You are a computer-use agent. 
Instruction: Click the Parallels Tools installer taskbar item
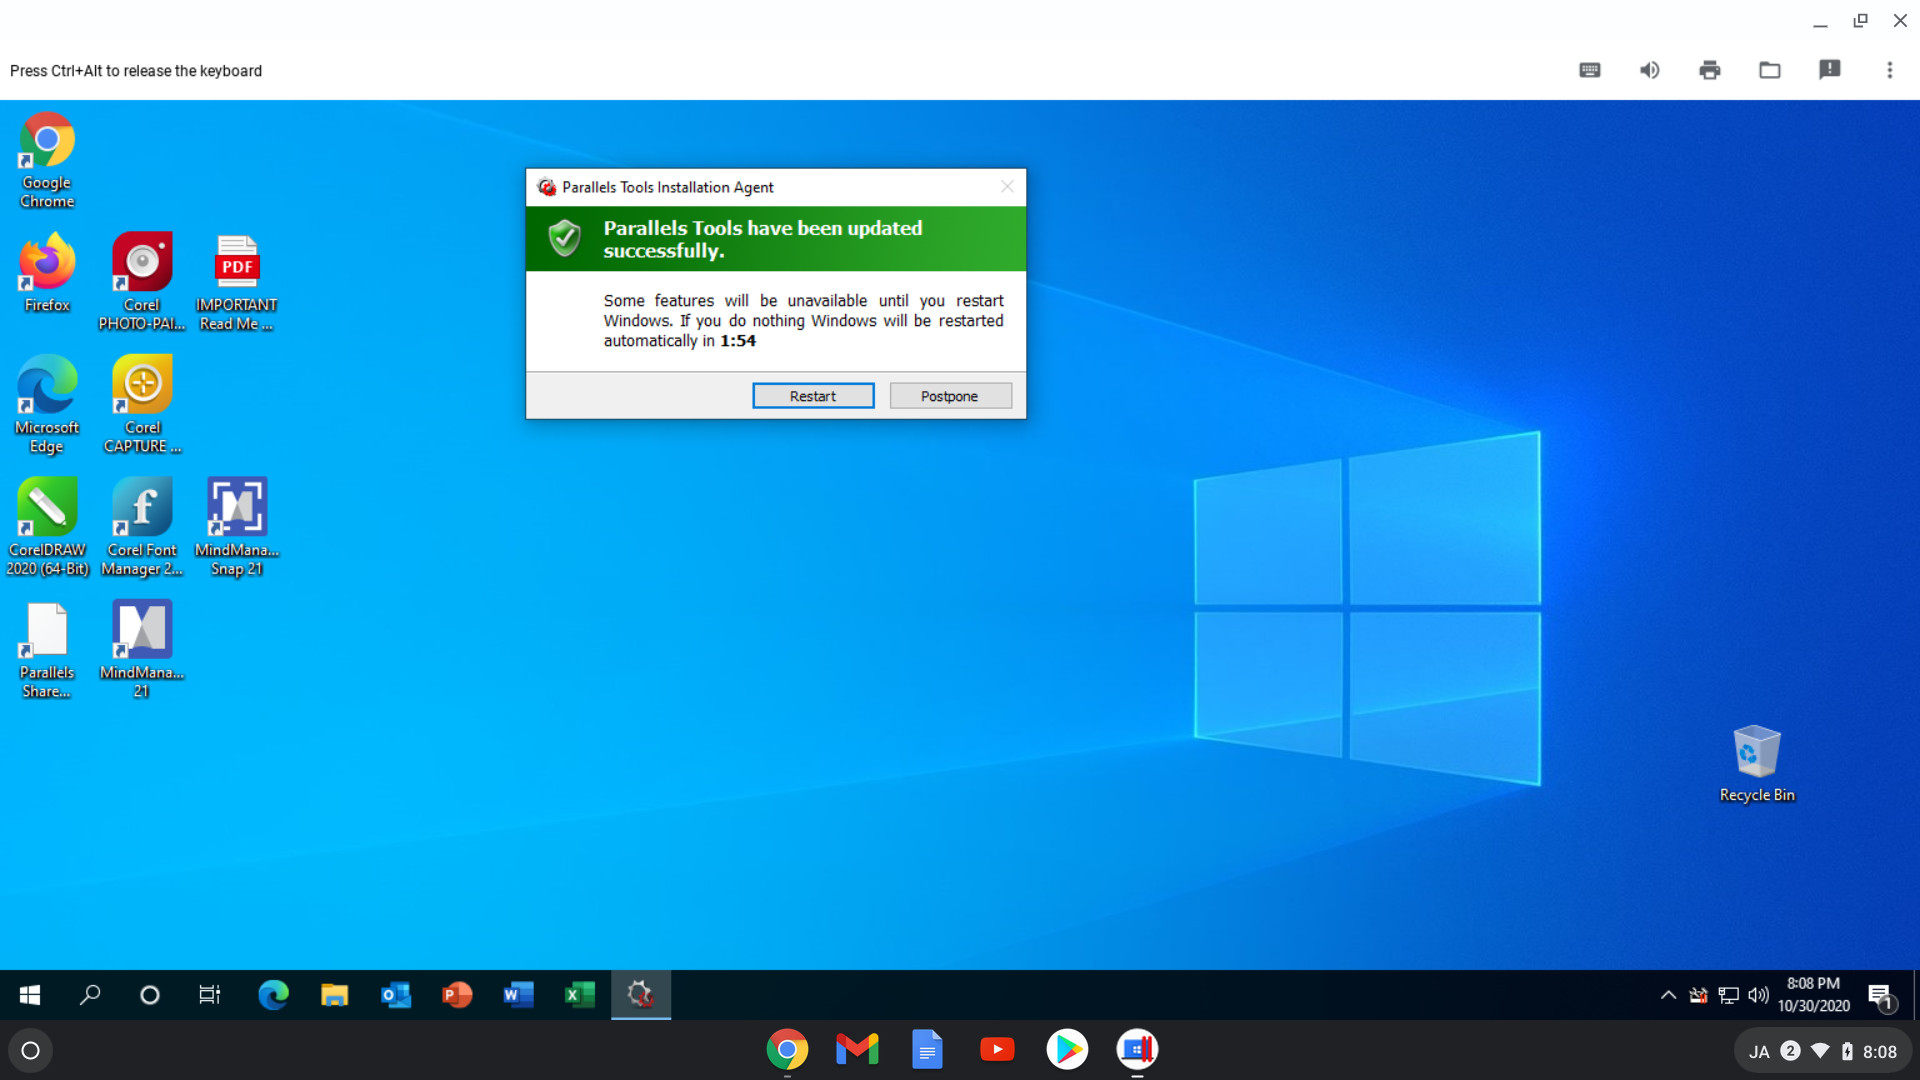(x=641, y=995)
